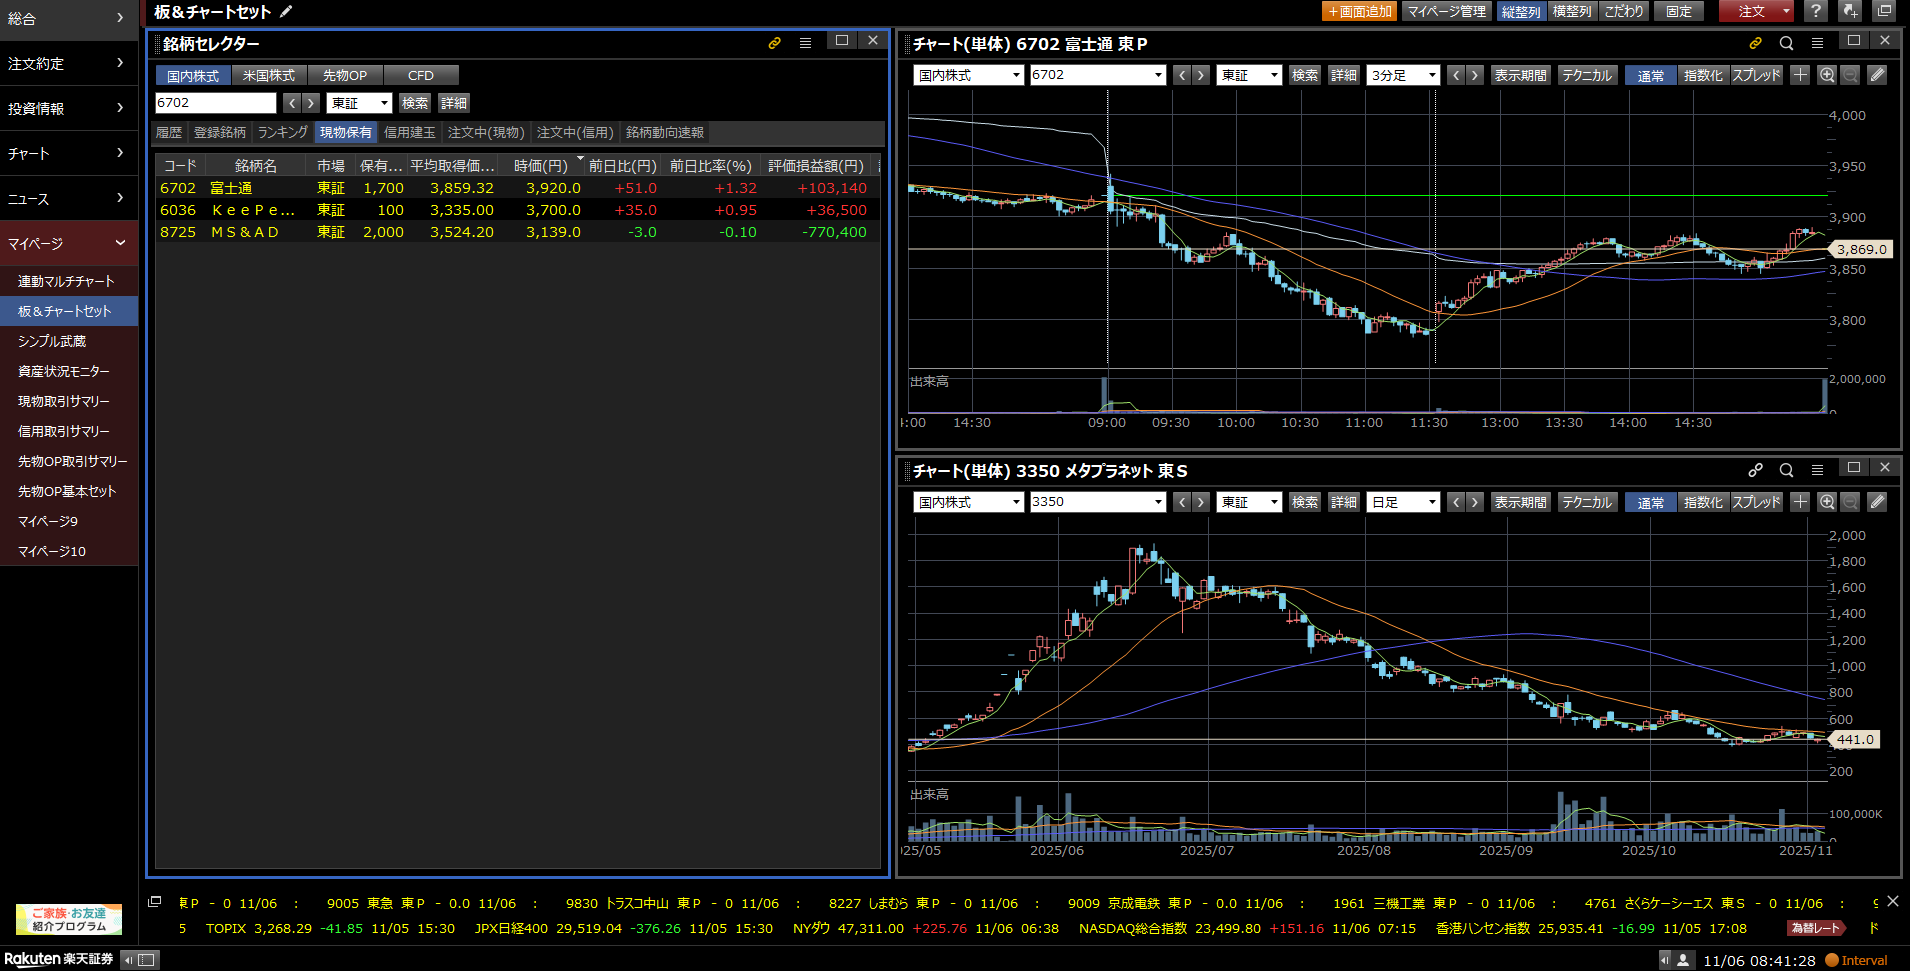This screenshot has width=1910, height=971.
Task: Click the user status icon near the clock
Action: (1684, 960)
